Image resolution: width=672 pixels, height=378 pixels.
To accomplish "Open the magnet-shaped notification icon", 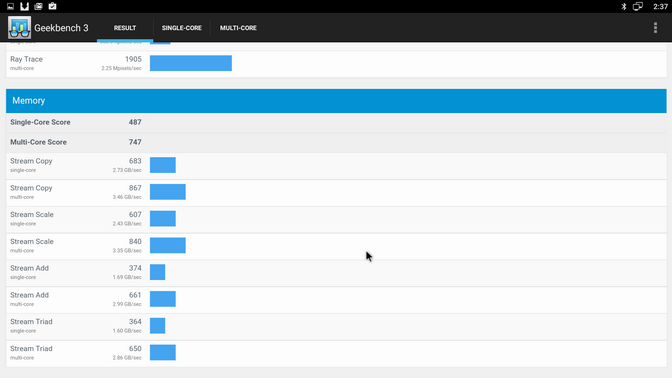I will coord(24,6).
